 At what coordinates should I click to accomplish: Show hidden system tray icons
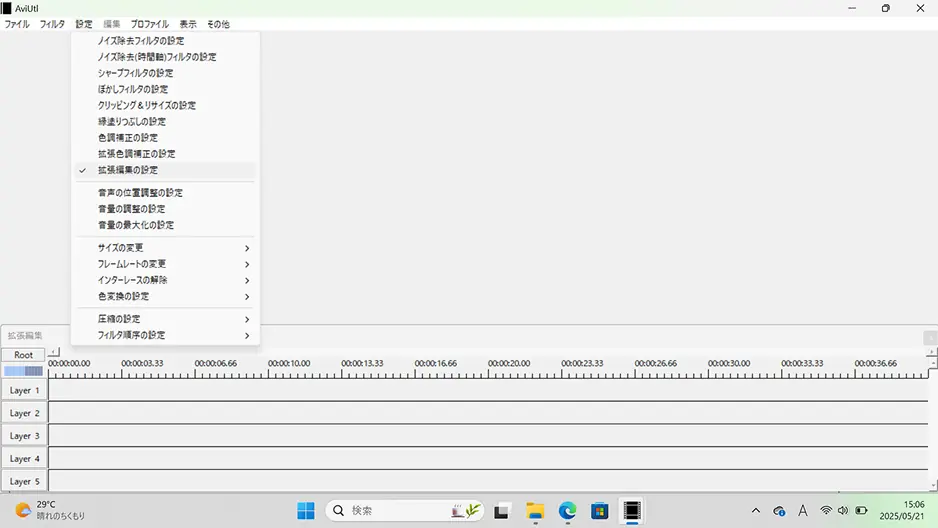pyautogui.click(x=756, y=511)
